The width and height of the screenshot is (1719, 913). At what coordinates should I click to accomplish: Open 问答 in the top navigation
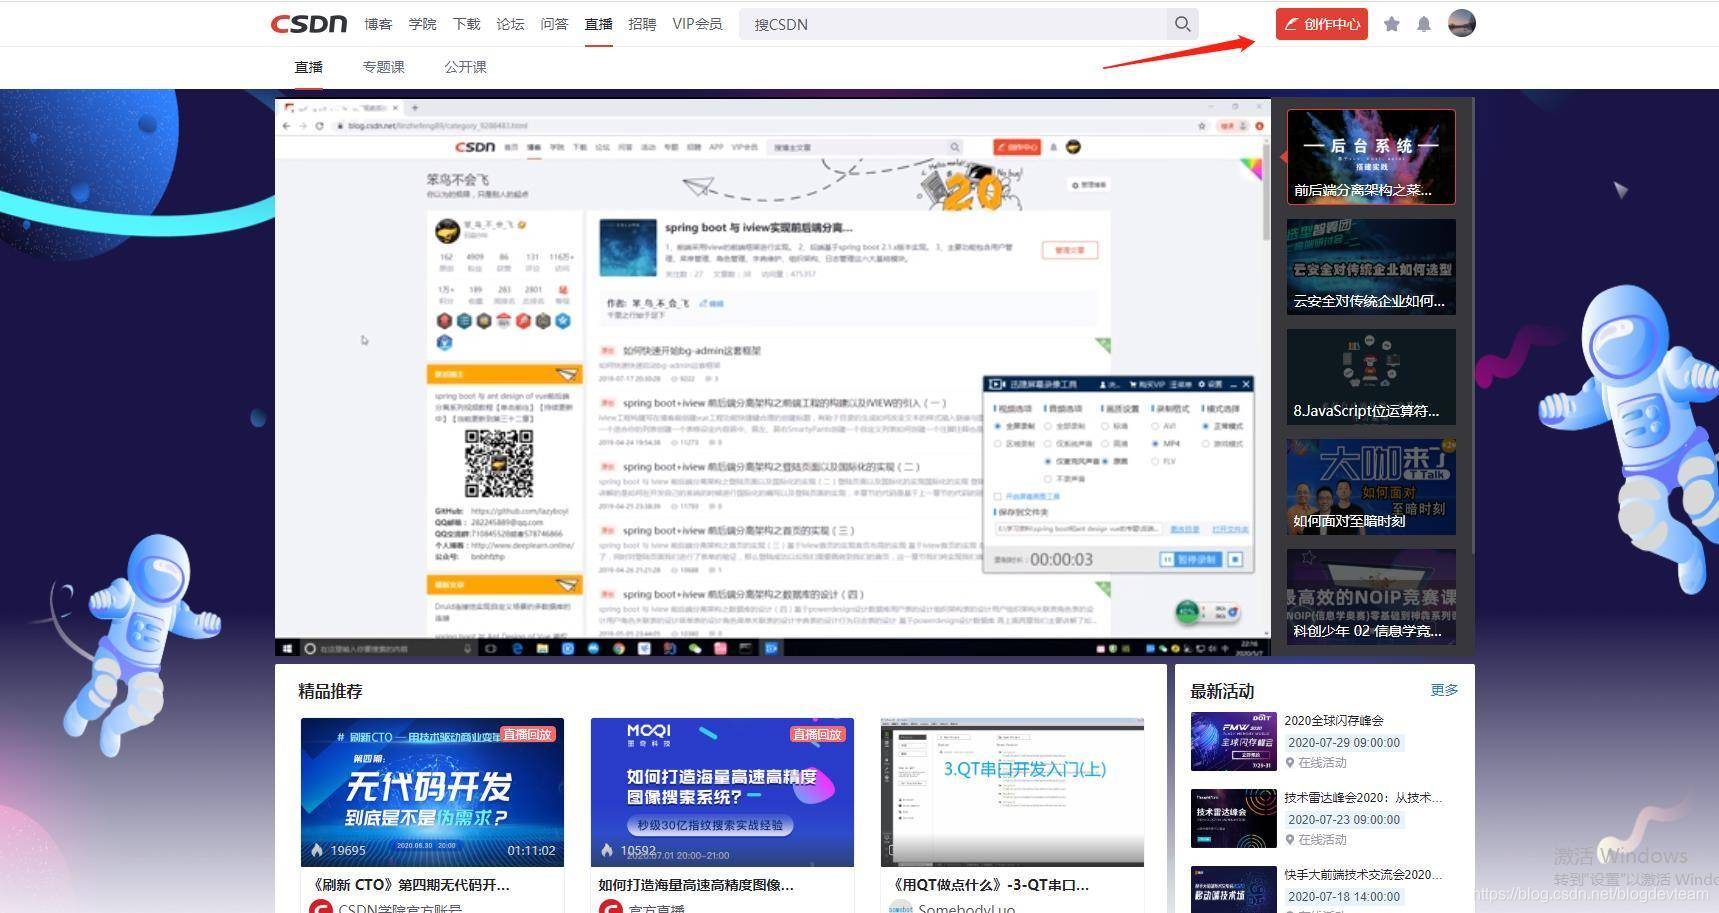click(x=554, y=24)
